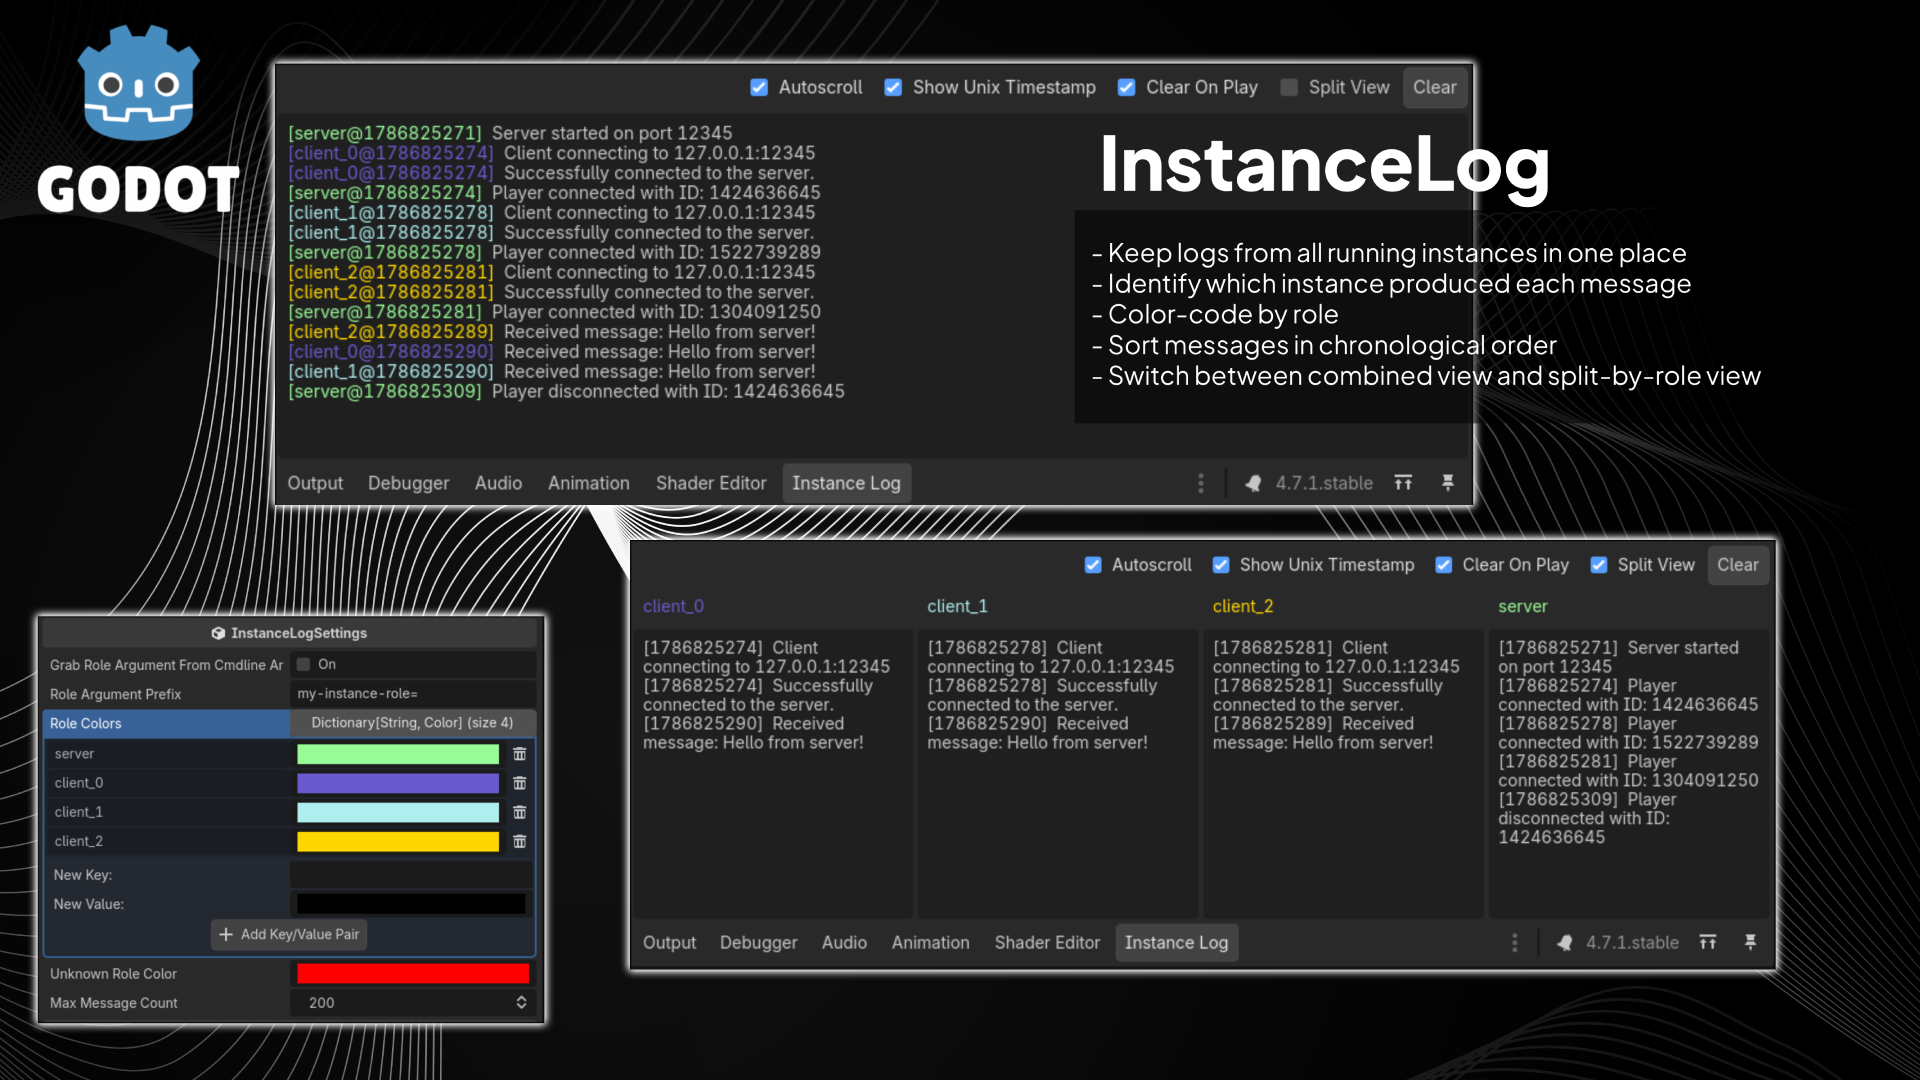Click the Role Argument Prefix text field
Screen dimensions: 1920x1080
(412, 694)
